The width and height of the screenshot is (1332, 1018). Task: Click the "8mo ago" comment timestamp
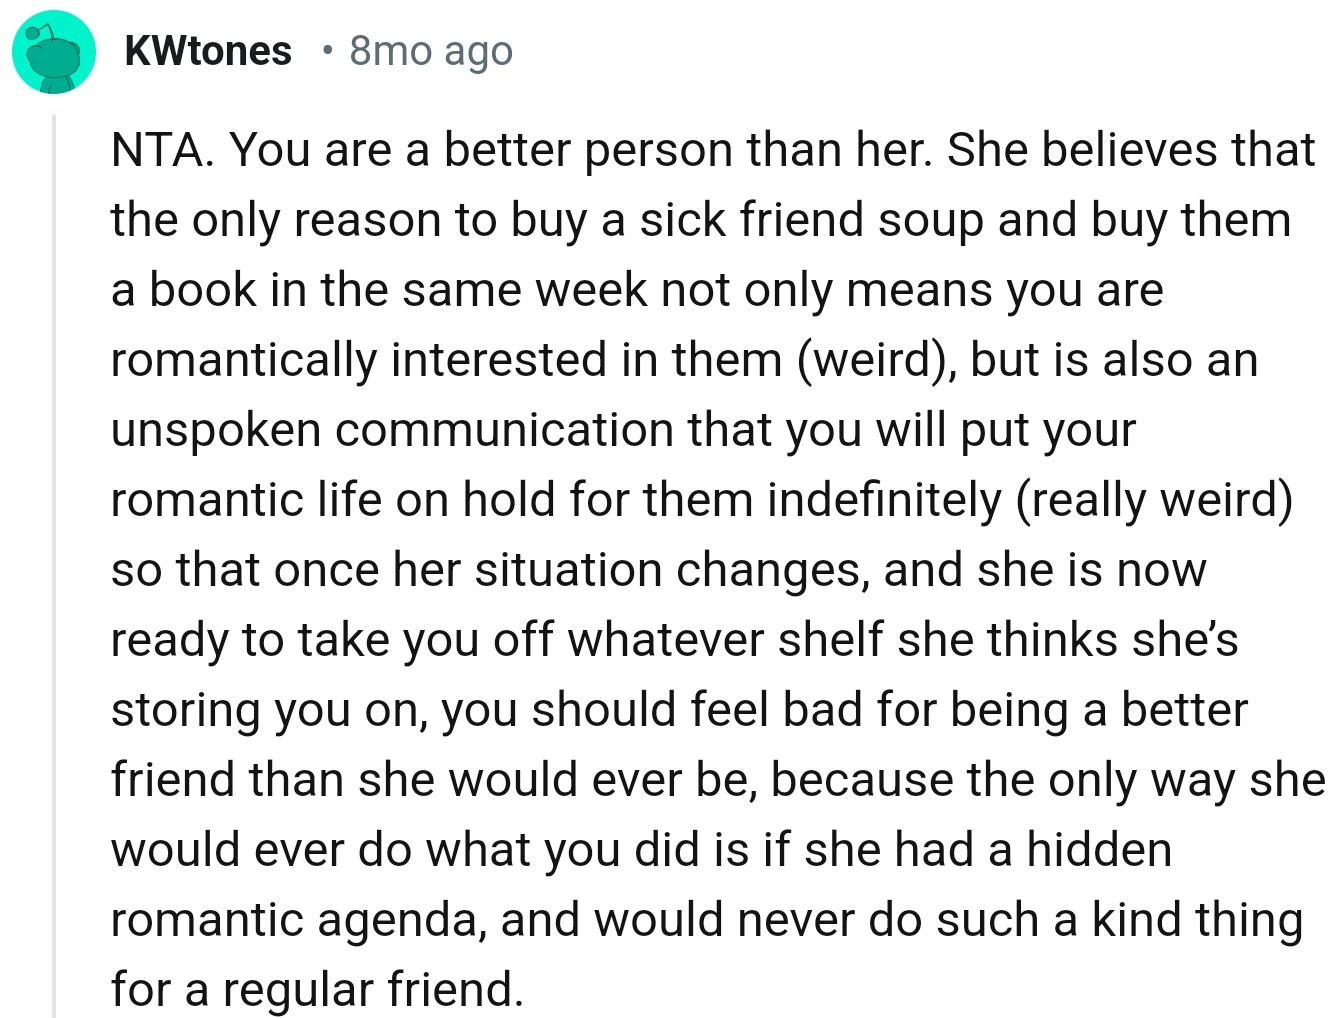(x=431, y=51)
